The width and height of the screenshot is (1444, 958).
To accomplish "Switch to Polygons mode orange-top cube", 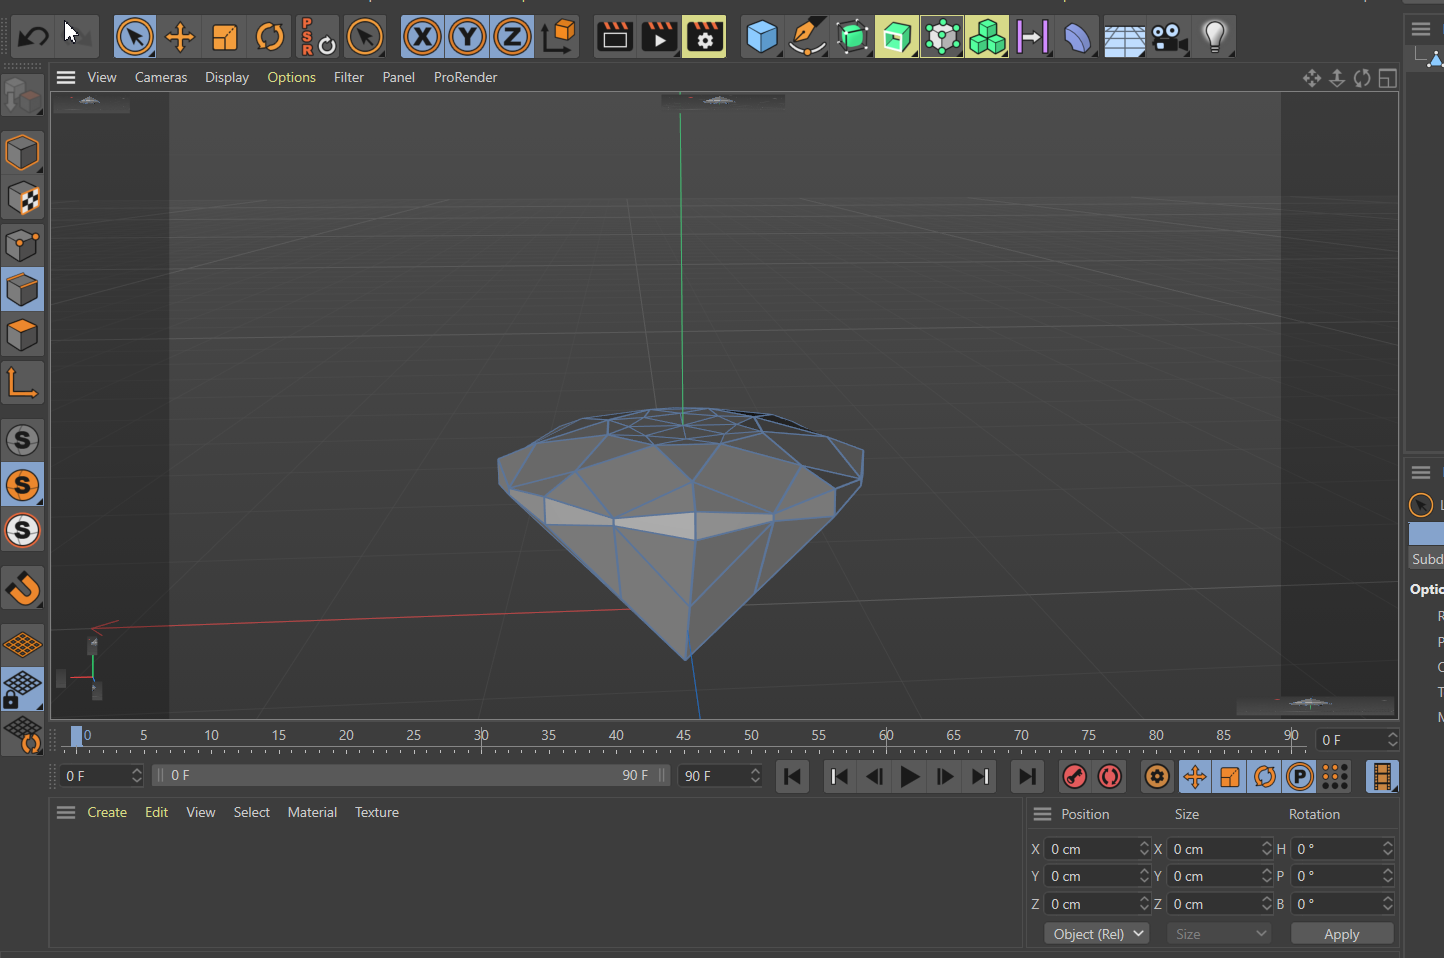I will tap(22, 335).
